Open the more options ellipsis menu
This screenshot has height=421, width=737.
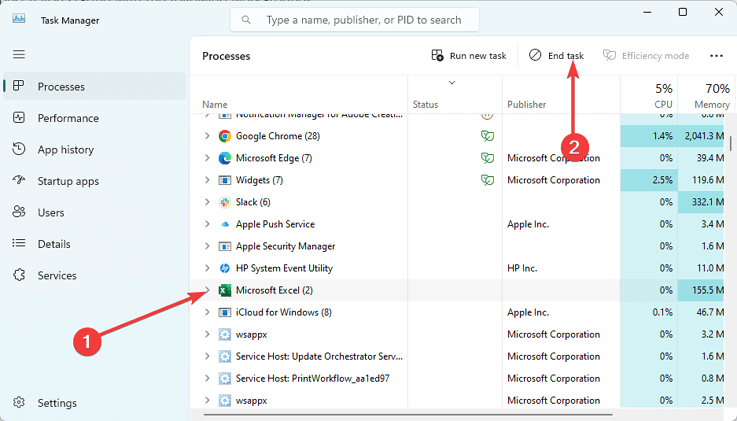(x=715, y=56)
